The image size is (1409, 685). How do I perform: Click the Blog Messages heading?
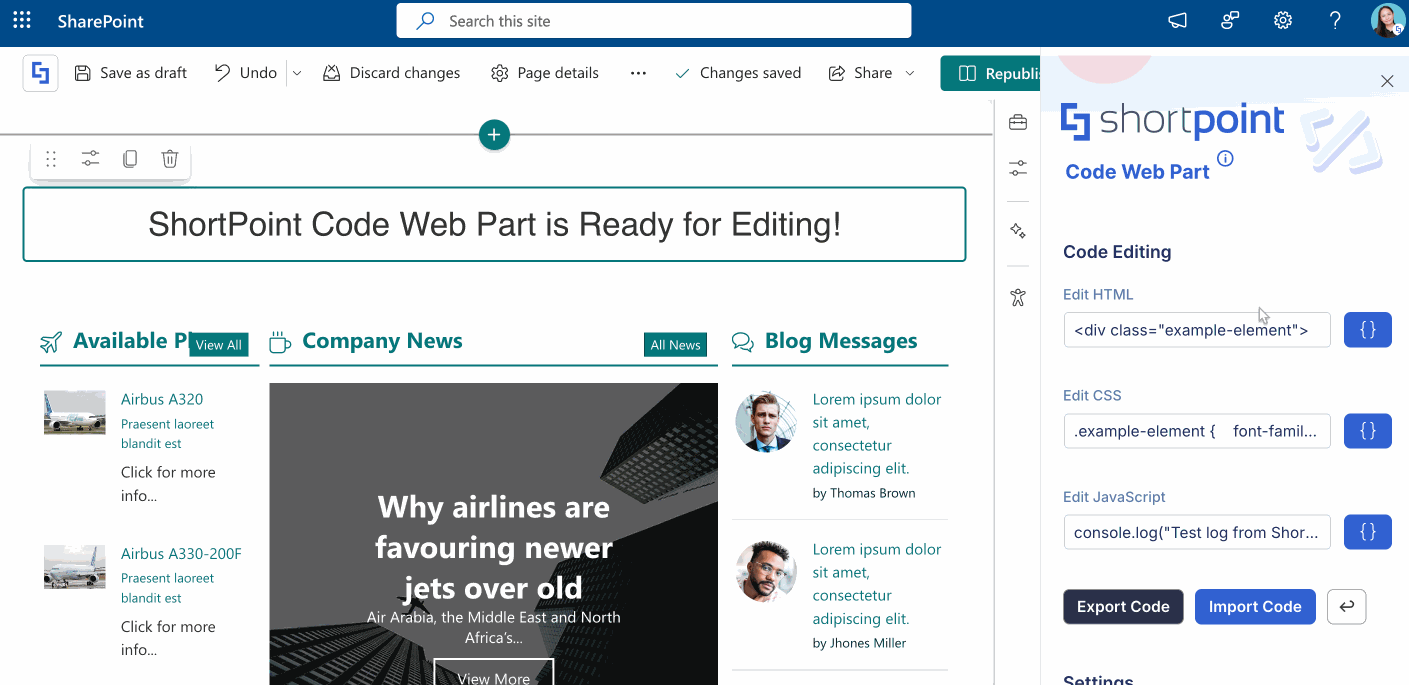coord(841,341)
